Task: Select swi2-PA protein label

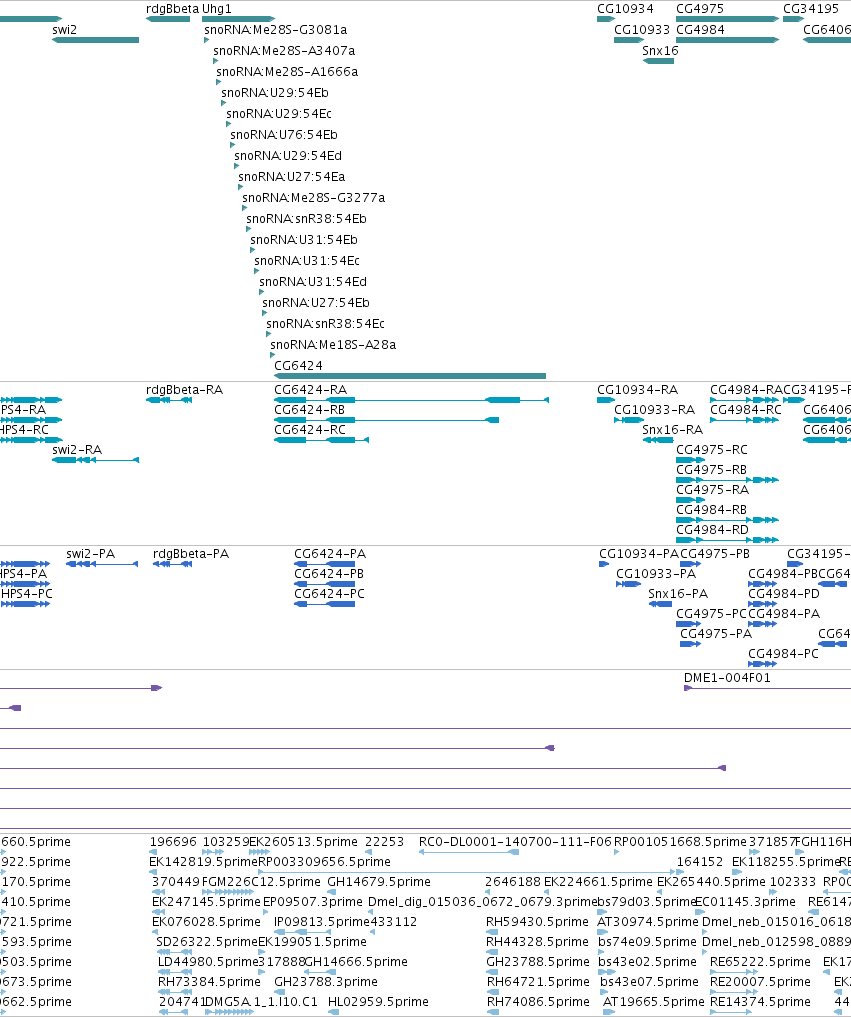Action: 90,554
